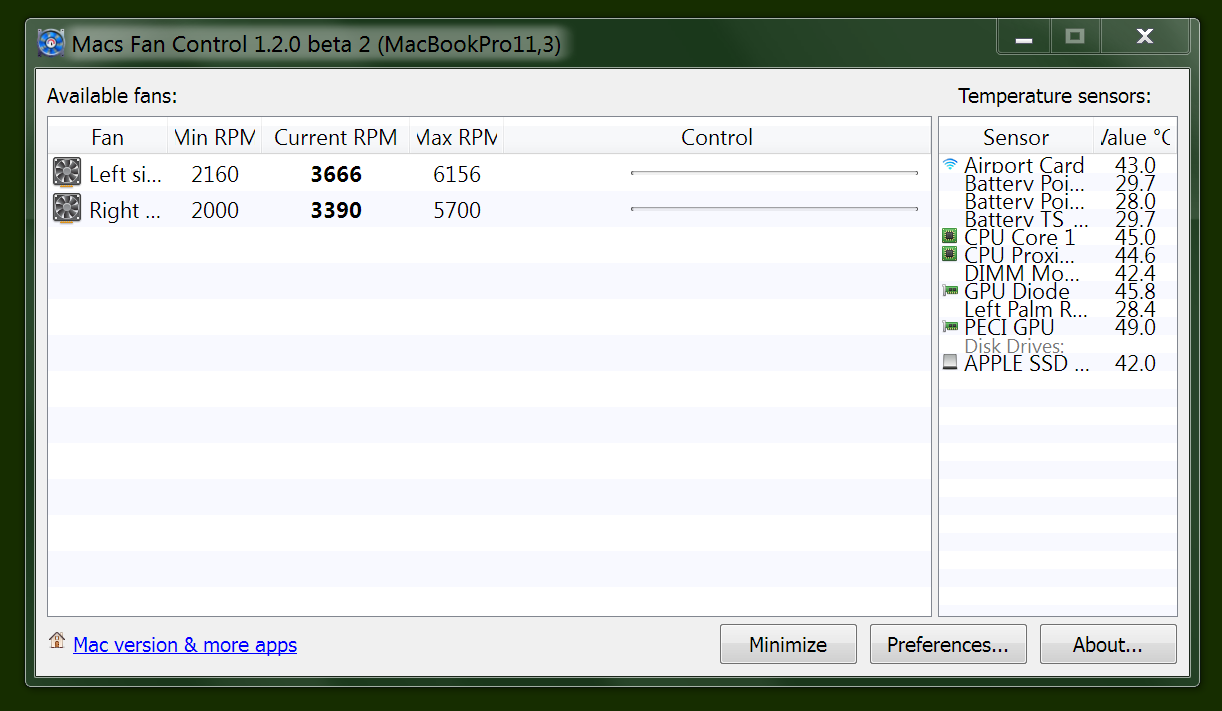Sort by the Current RPM column header
Screen dimensions: 1222x711
tap(336, 137)
